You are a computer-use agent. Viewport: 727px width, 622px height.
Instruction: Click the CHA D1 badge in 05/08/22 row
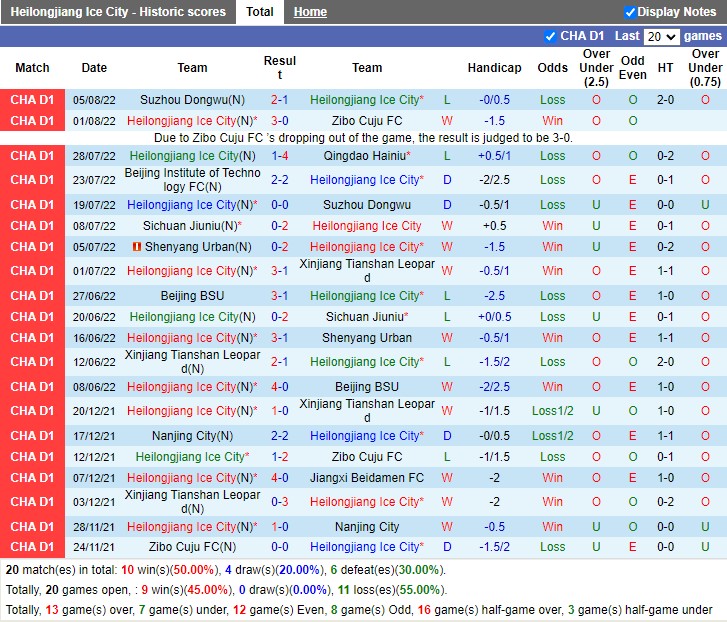click(32, 100)
